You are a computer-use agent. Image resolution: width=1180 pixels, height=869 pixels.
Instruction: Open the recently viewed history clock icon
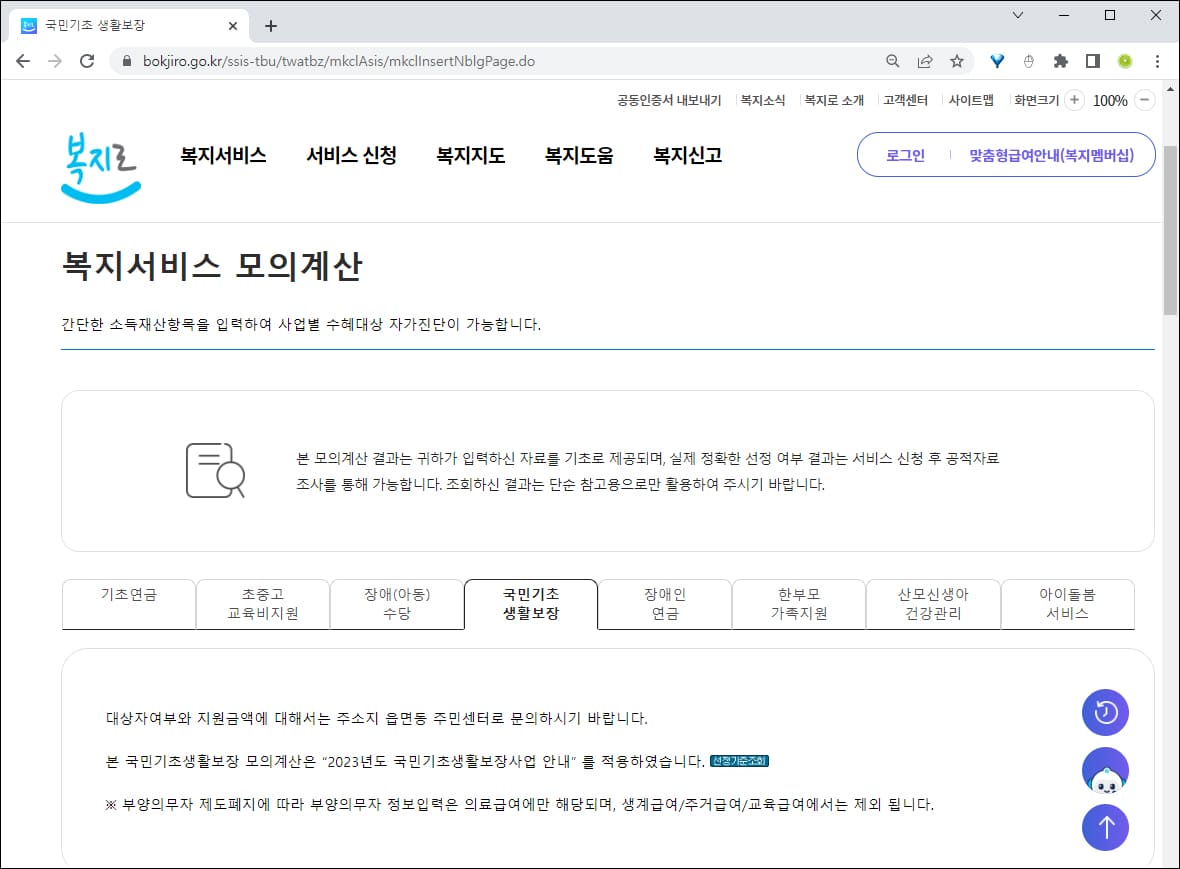pyautogui.click(x=1104, y=711)
